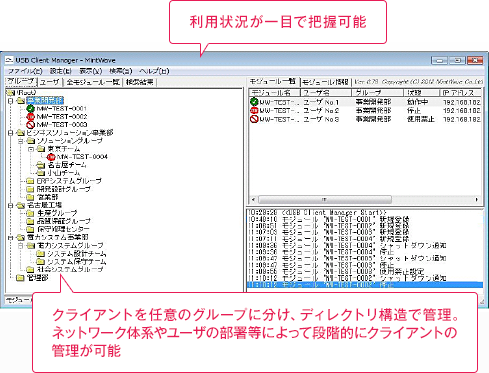Open the 検索(S) menu

coord(121,71)
